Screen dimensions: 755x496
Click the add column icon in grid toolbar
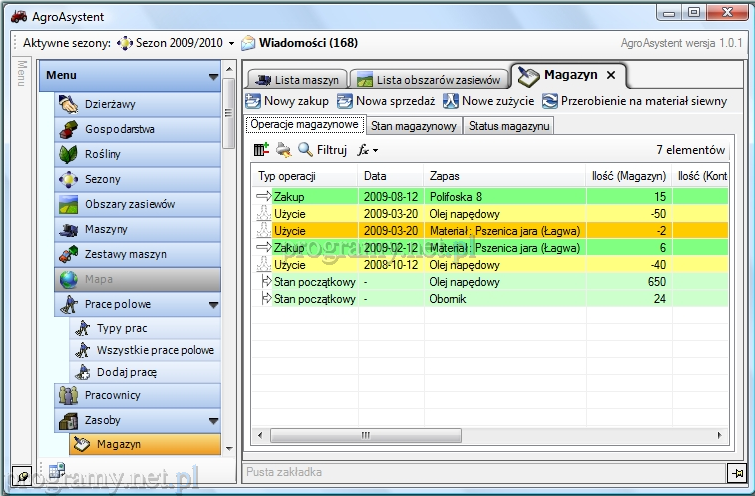[261, 150]
